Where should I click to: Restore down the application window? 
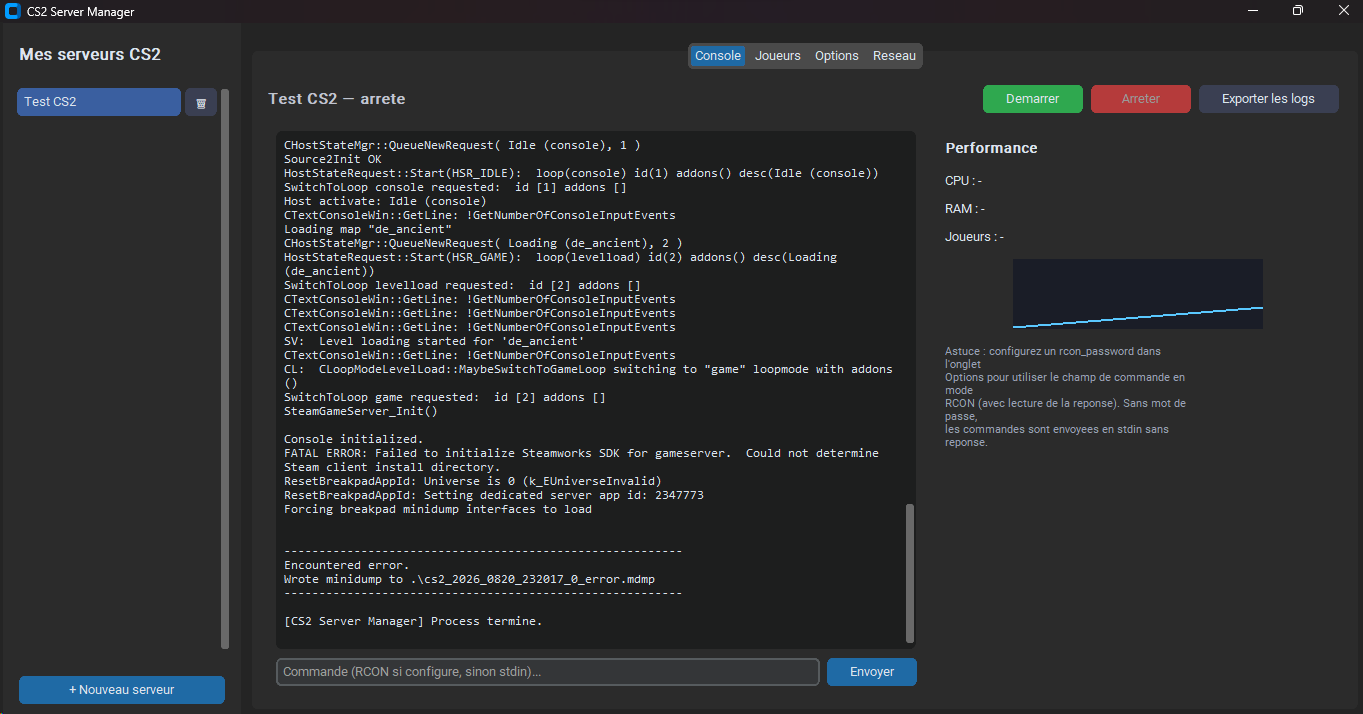[1298, 11]
